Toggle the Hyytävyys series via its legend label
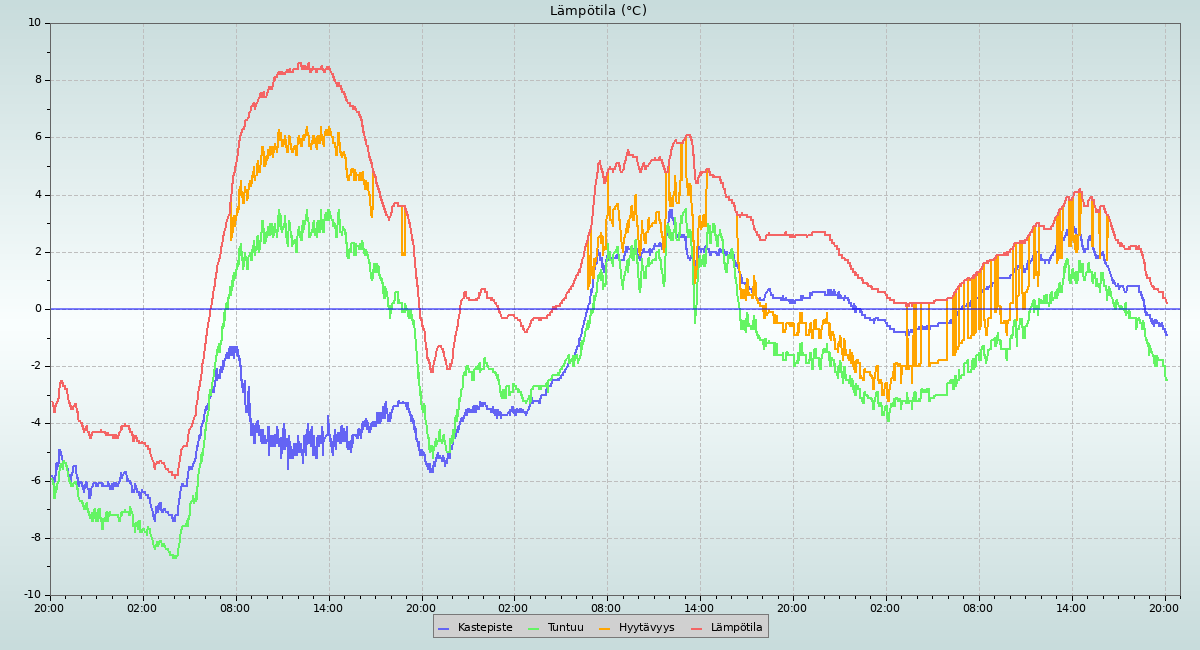 tap(646, 628)
